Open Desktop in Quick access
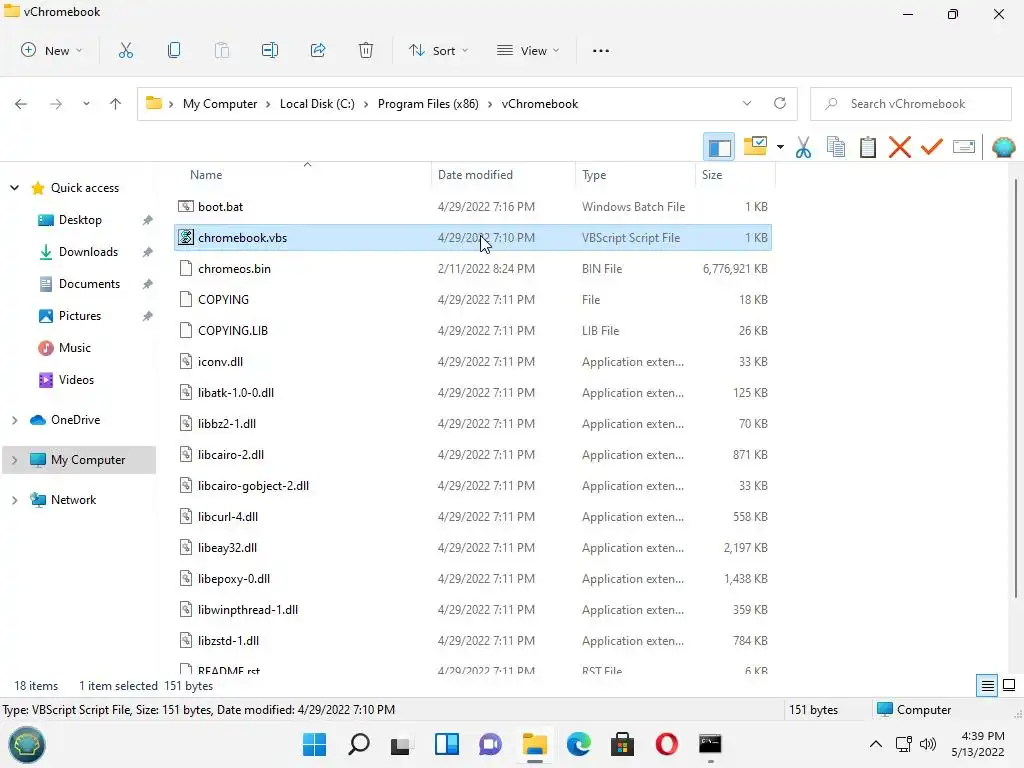Screen dimensions: 1024x768 click(x=80, y=220)
